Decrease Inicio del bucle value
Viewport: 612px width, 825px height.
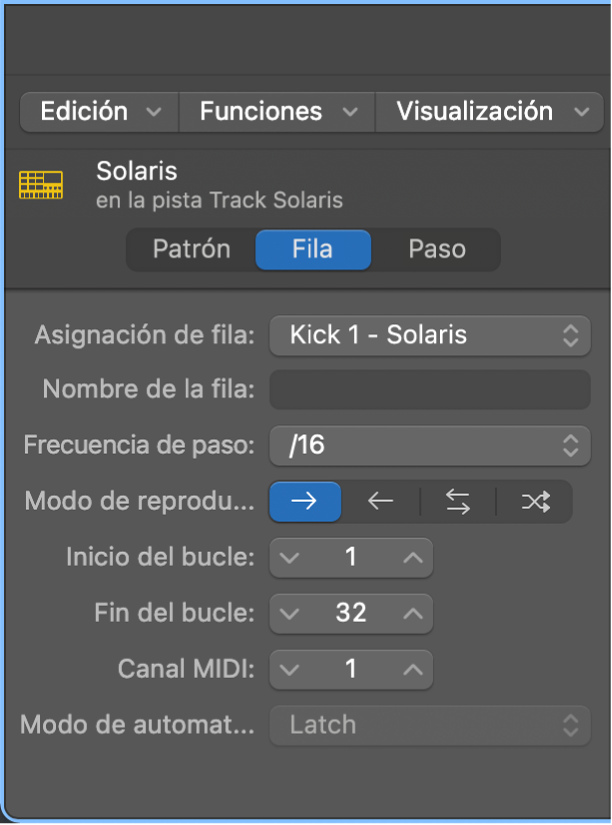pyautogui.click(x=290, y=558)
